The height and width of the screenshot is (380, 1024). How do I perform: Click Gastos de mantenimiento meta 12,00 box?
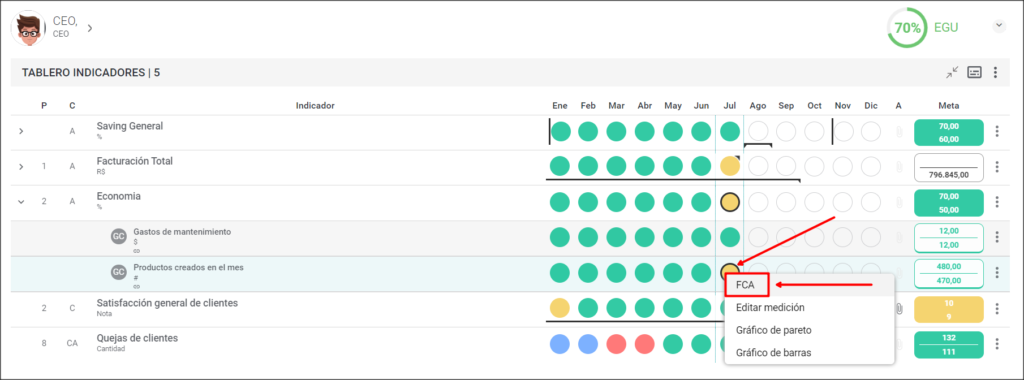click(x=949, y=238)
